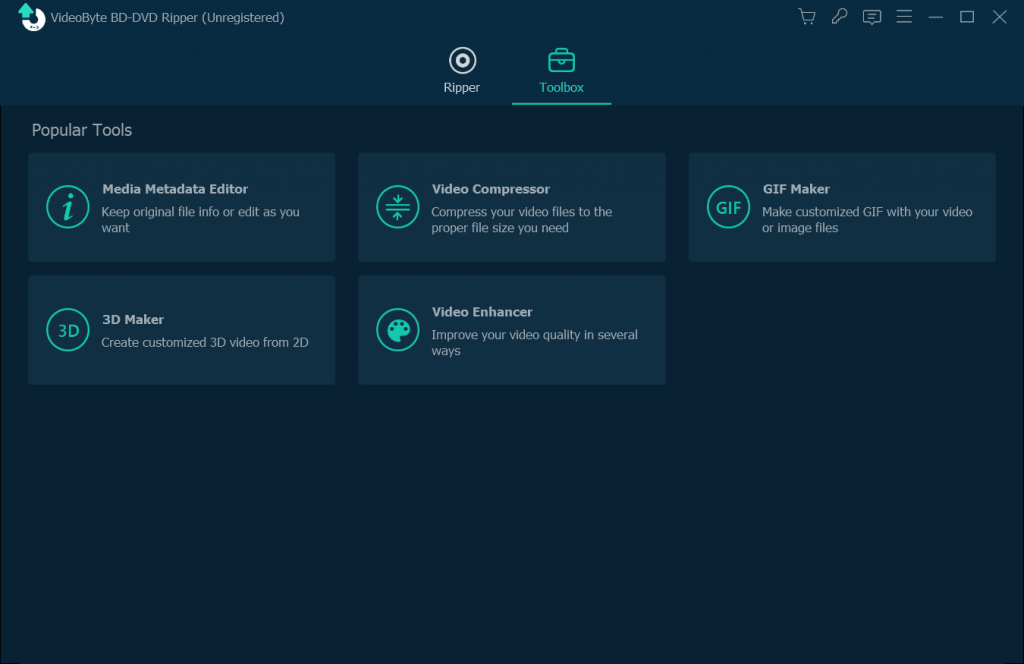
Task: Click the Popular Tools heading
Action: coord(82,130)
